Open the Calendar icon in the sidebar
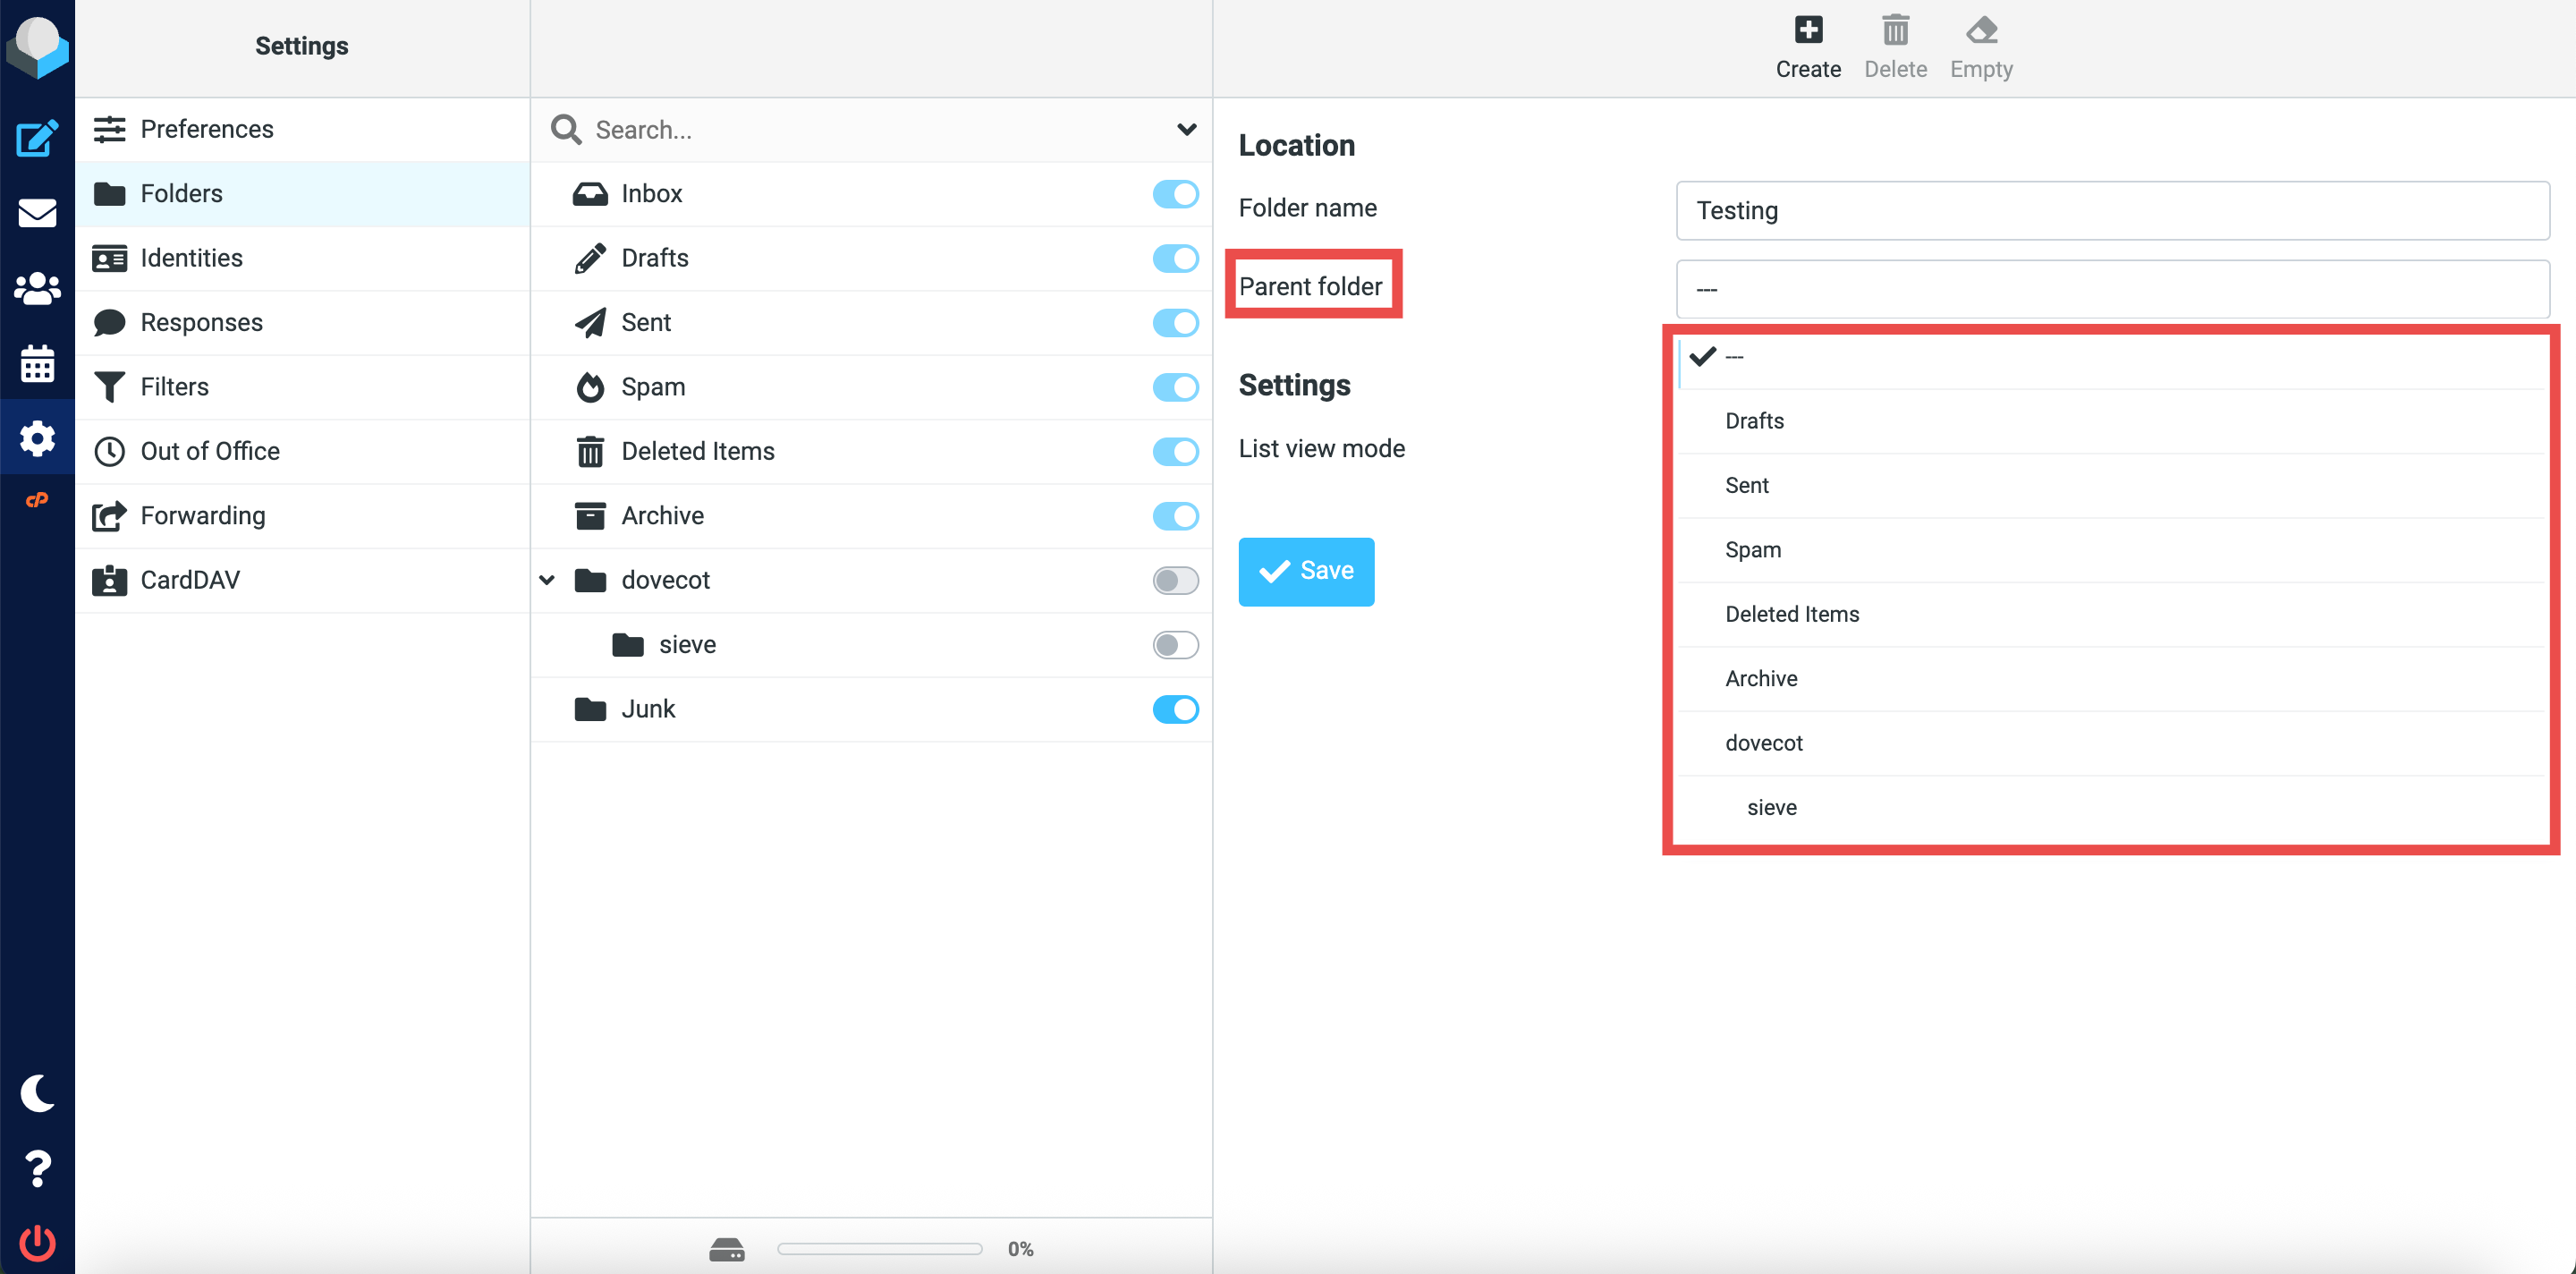Viewport: 2576px width, 1274px height. tap(37, 363)
